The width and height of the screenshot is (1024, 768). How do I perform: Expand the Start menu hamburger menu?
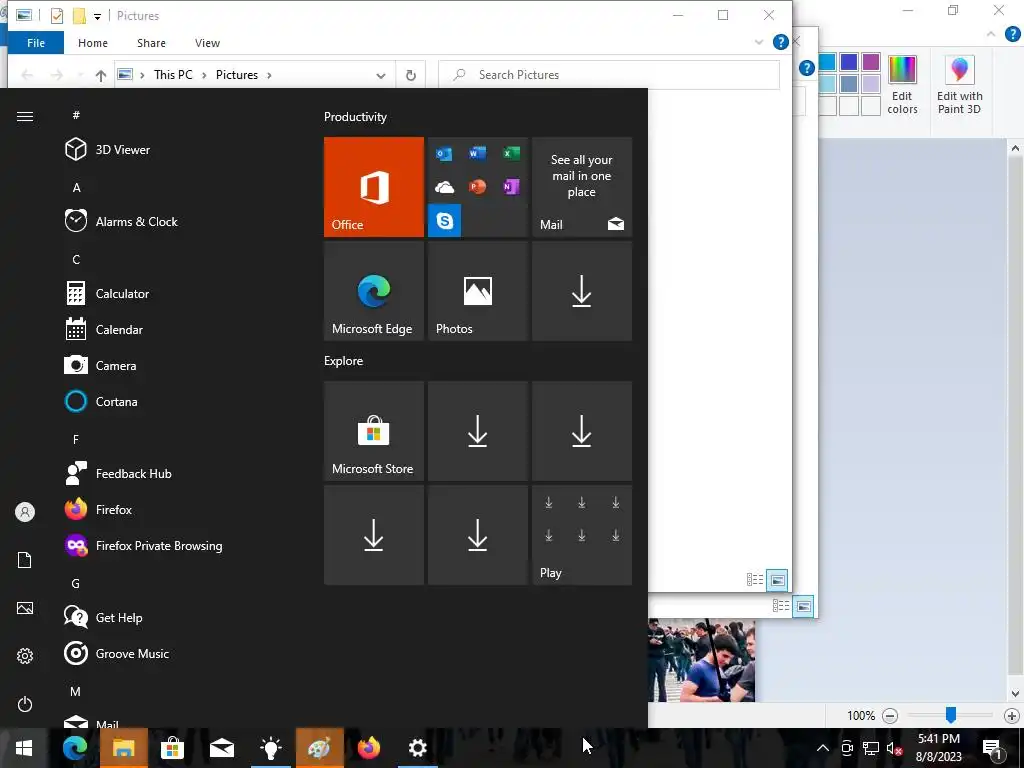coord(25,116)
